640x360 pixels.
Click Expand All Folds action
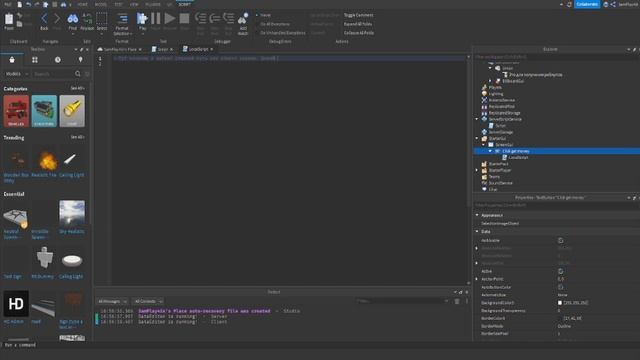coord(358,24)
